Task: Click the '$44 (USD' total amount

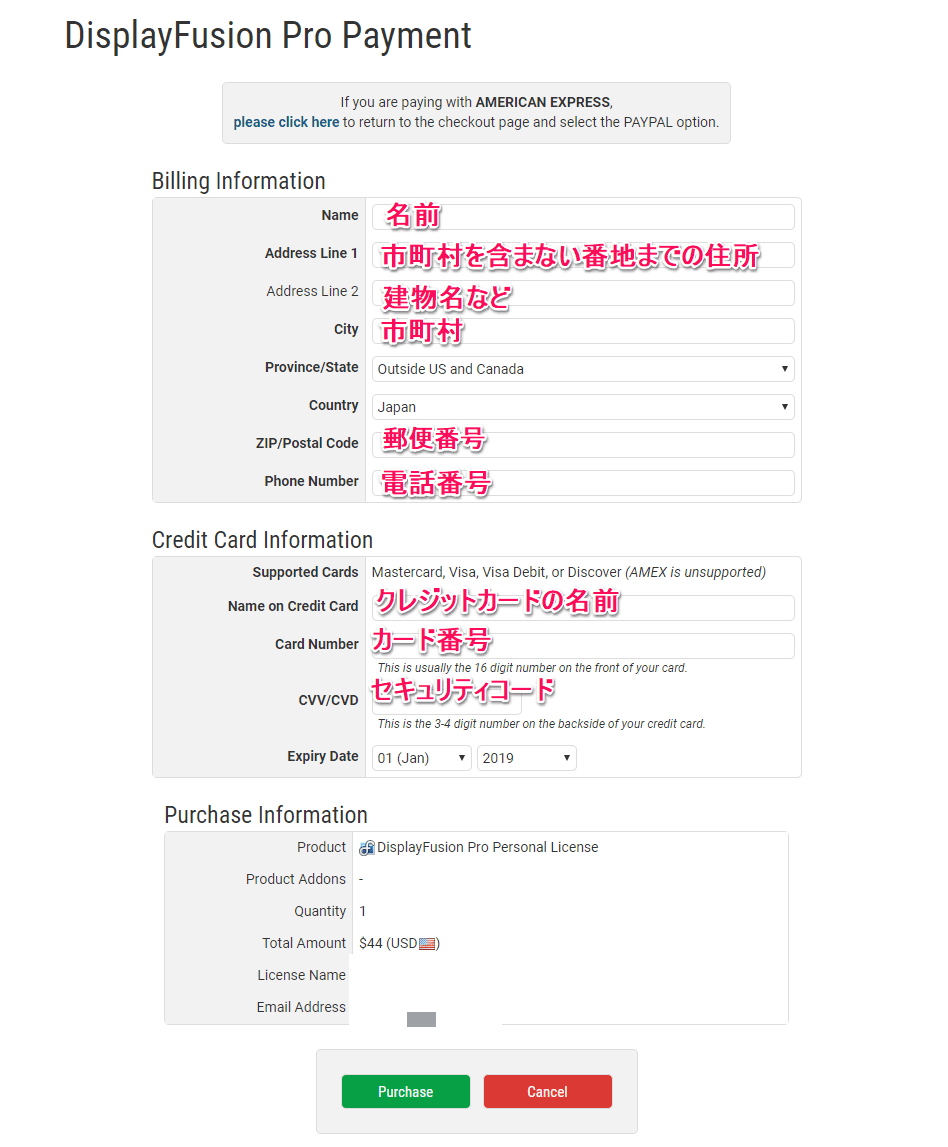Action: point(388,944)
